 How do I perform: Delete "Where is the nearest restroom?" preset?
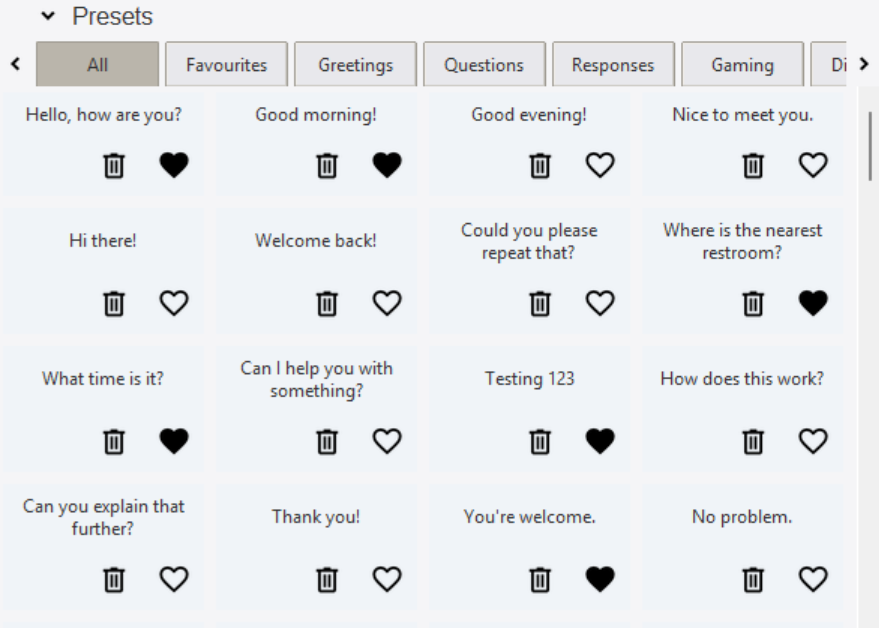tap(753, 304)
